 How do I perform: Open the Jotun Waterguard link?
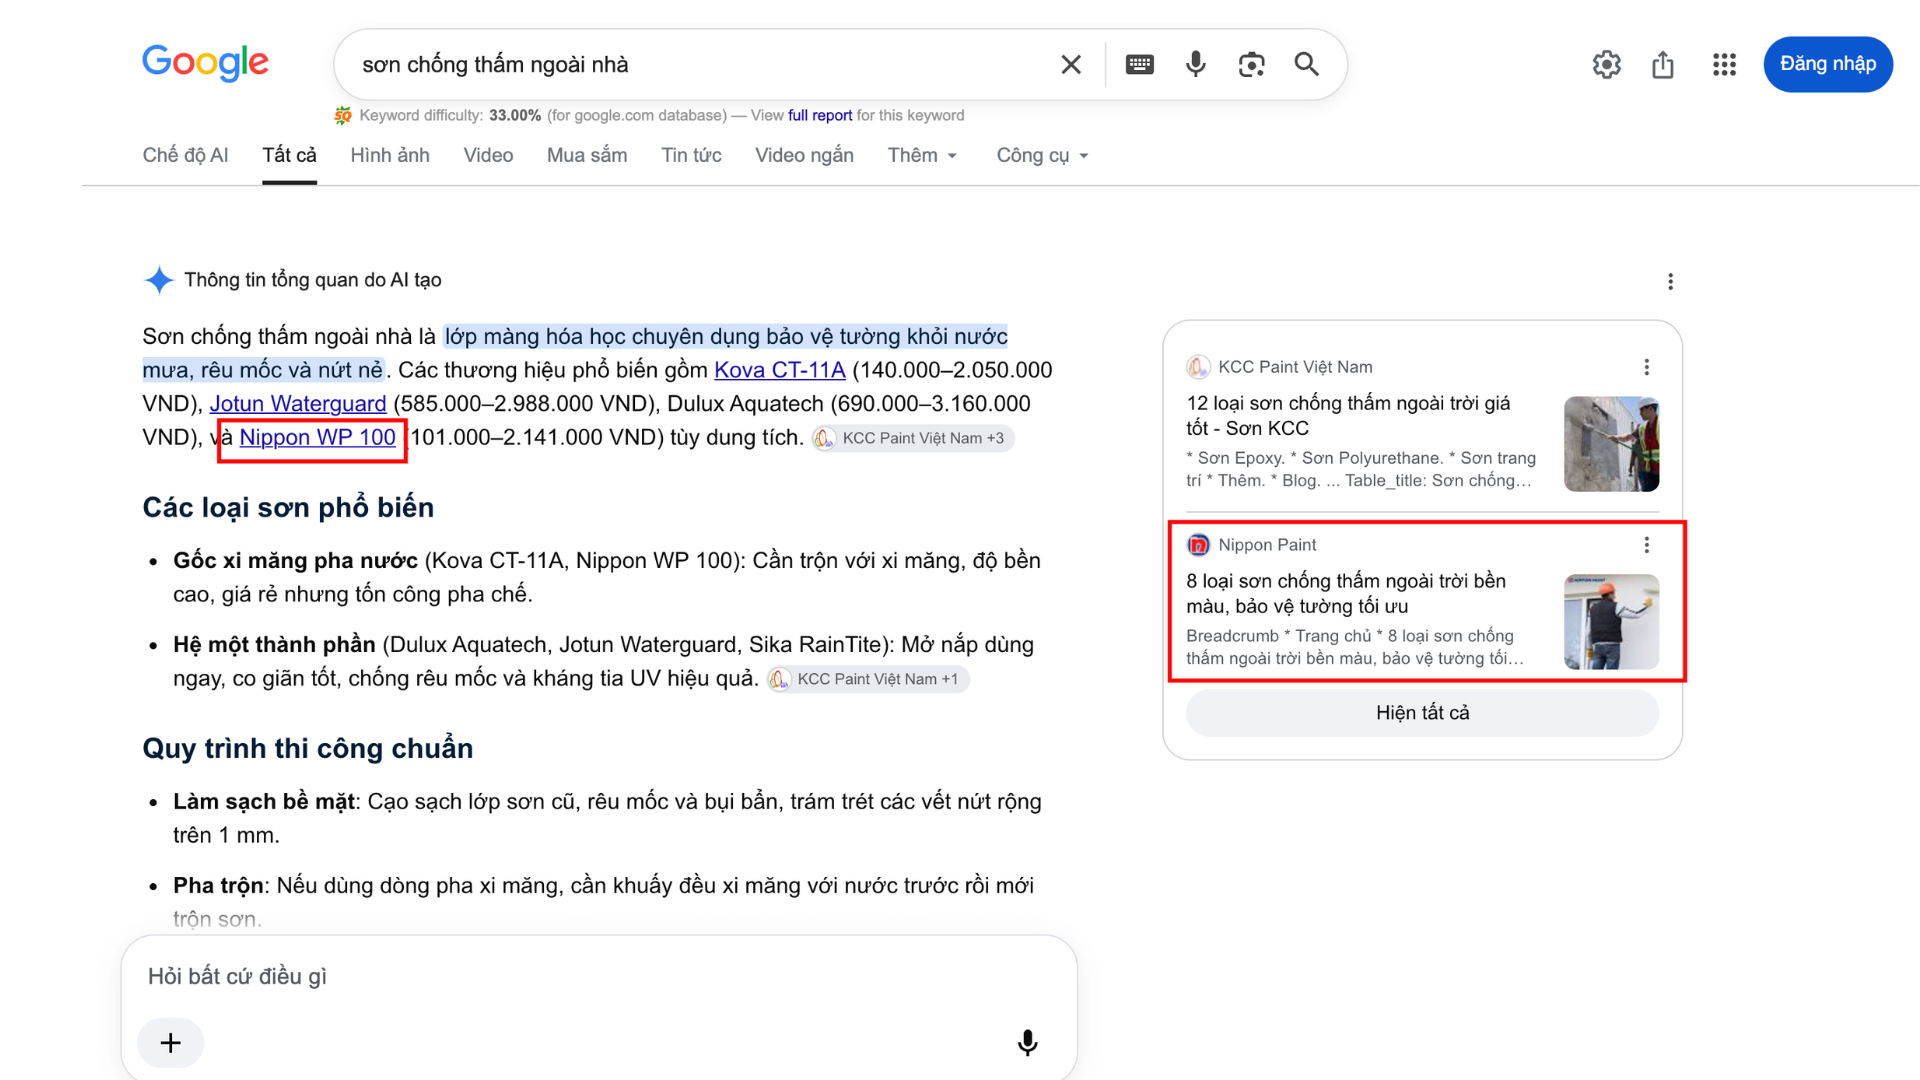point(298,404)
